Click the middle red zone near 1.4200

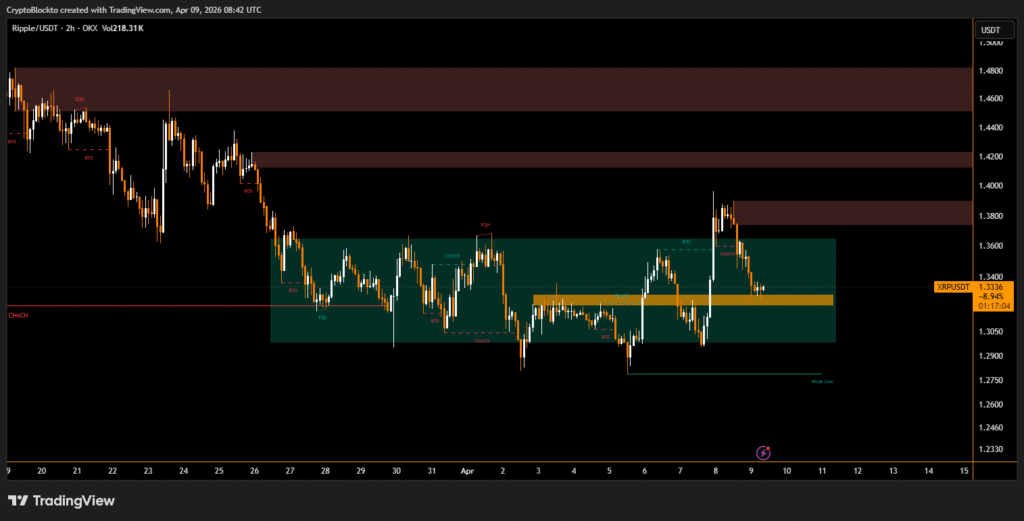pos(610,159)
